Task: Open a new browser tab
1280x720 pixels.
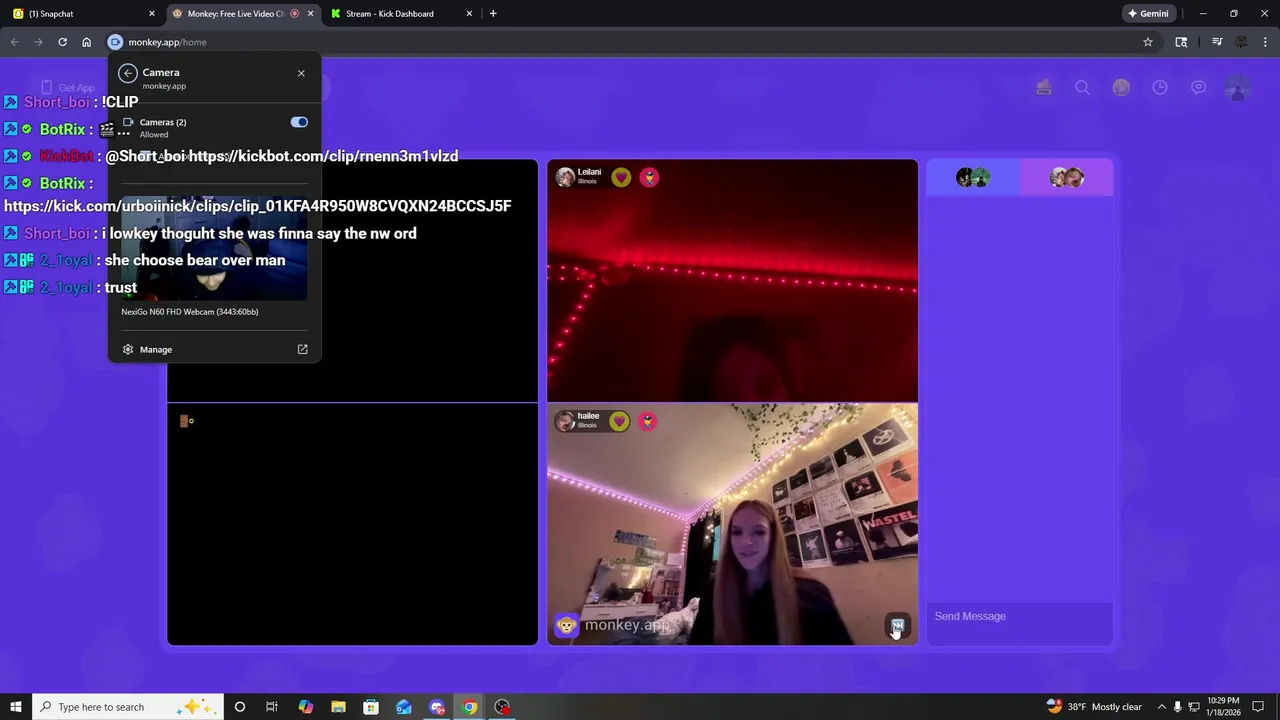Action: 493,14
